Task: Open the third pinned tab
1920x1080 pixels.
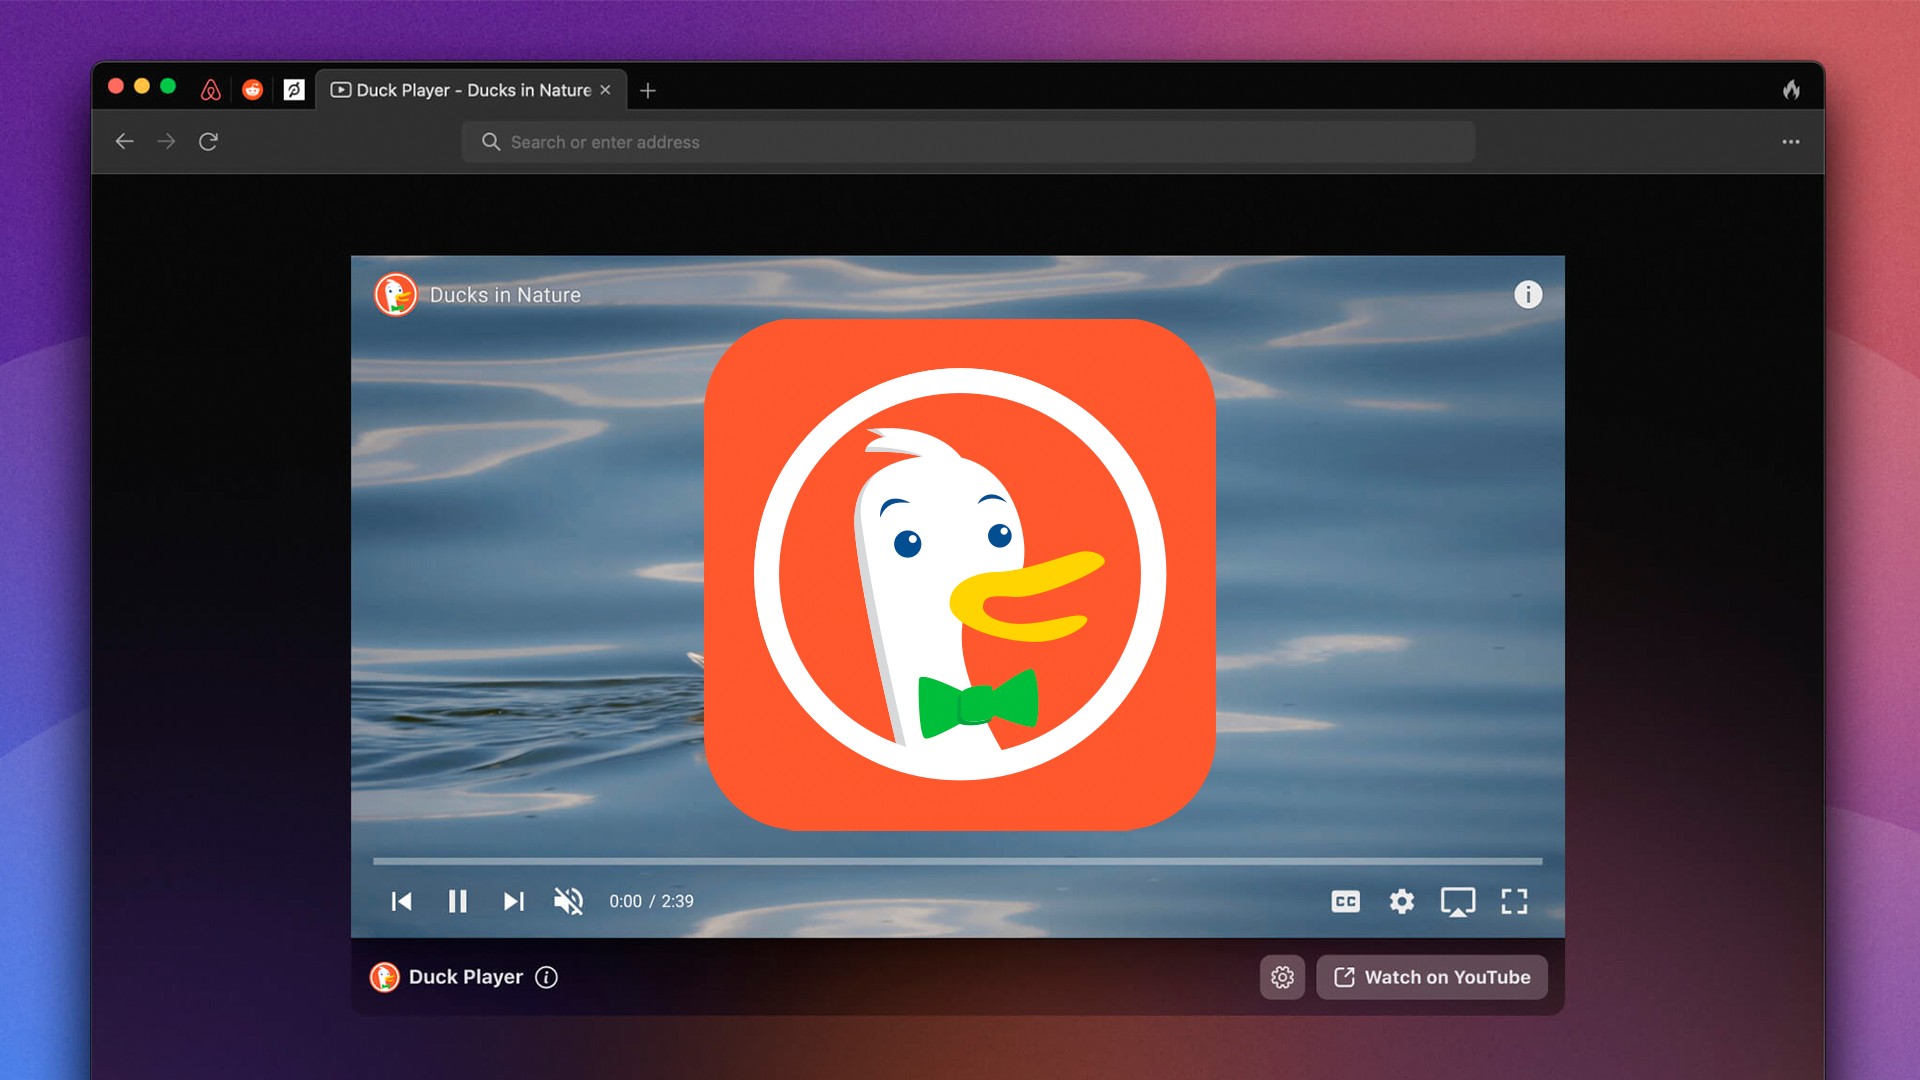Action: [294, 90]
